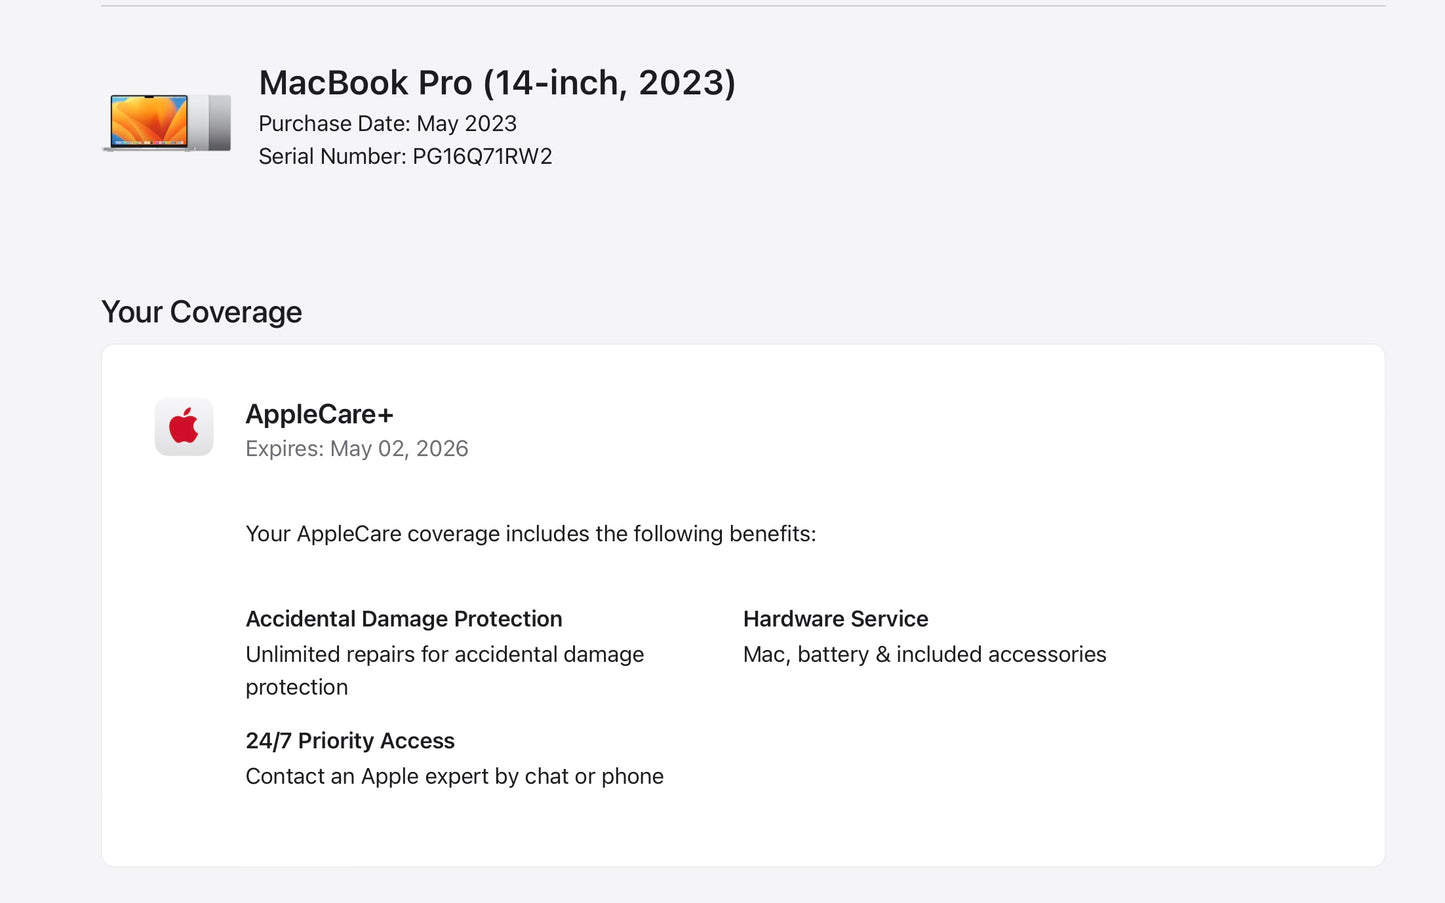
Task: Click the Expires: May 02, 2026 label
Action: click(356, 448)
